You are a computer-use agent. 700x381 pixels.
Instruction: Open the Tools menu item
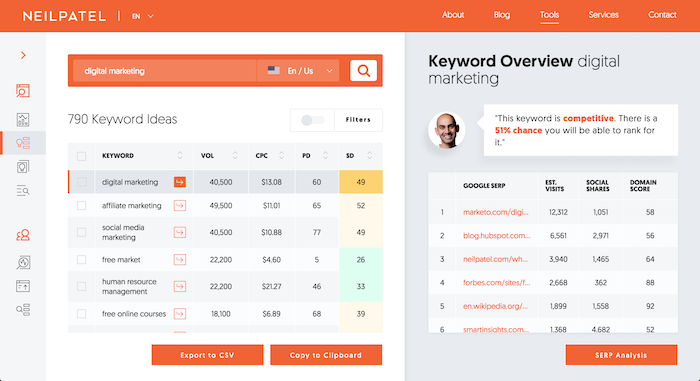coord(549,15)
